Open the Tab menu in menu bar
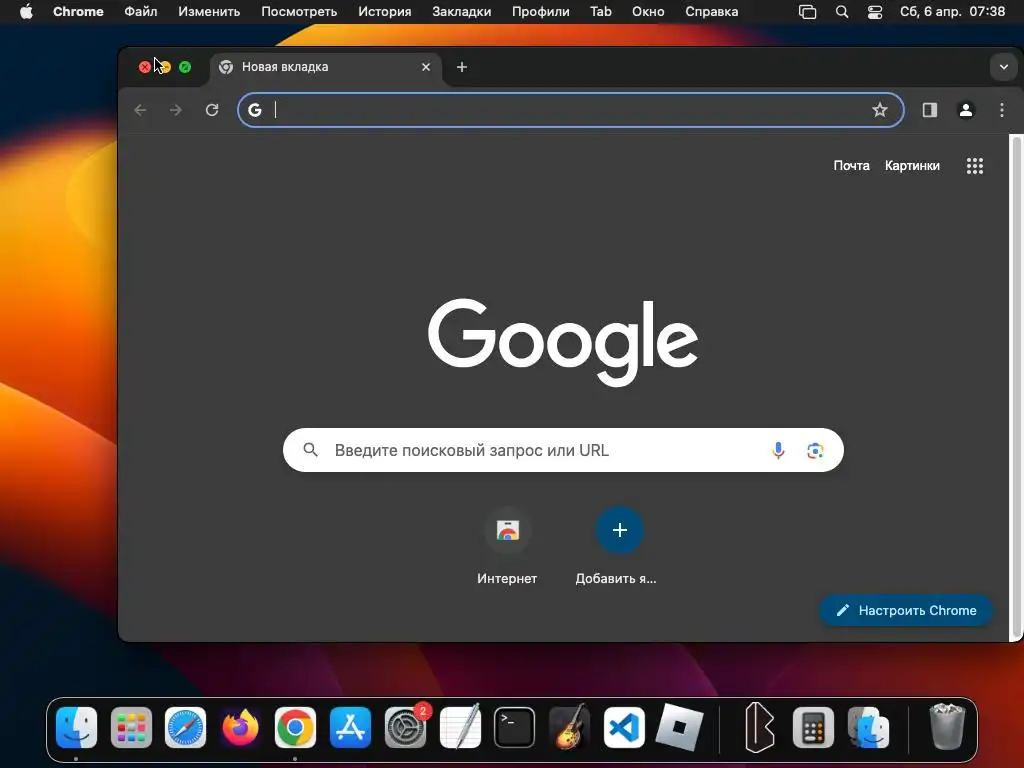1024x768 pixels. [x=601, y=12]
